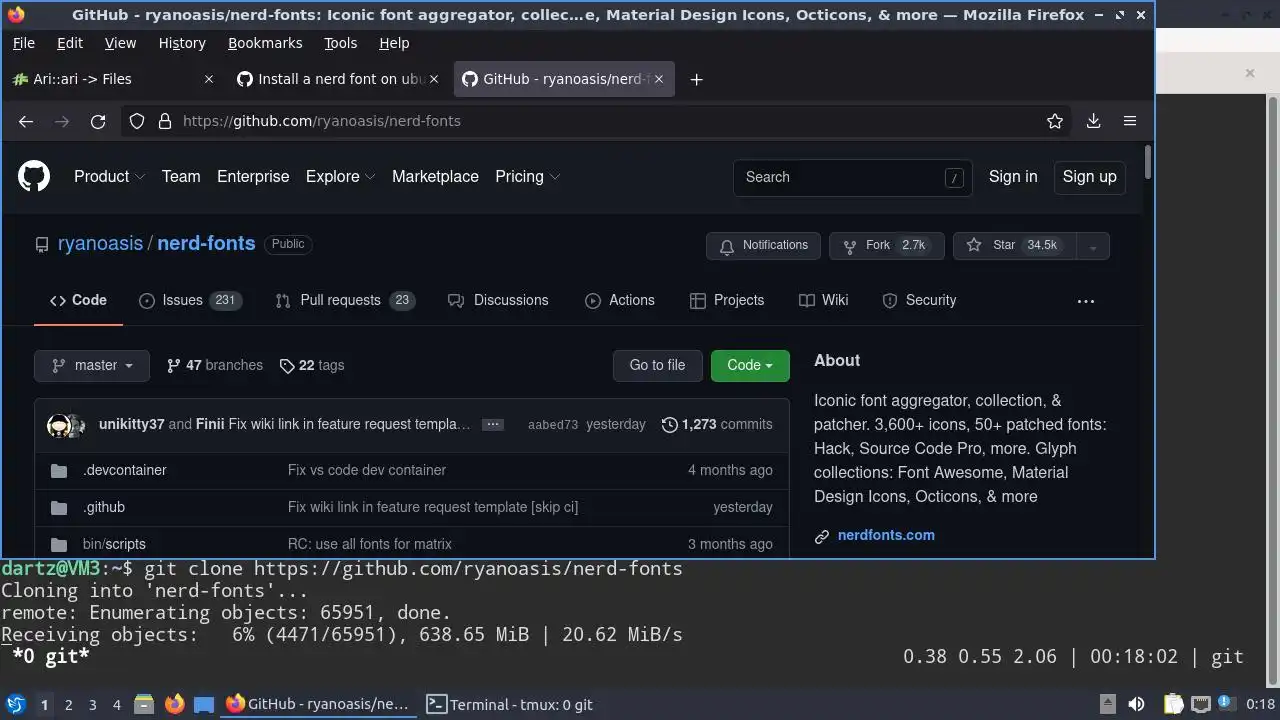This screenshot has height=720, width=1280.
Task: Click the three-dots more tabs icon in repo nav
Action: point(1086,301)
